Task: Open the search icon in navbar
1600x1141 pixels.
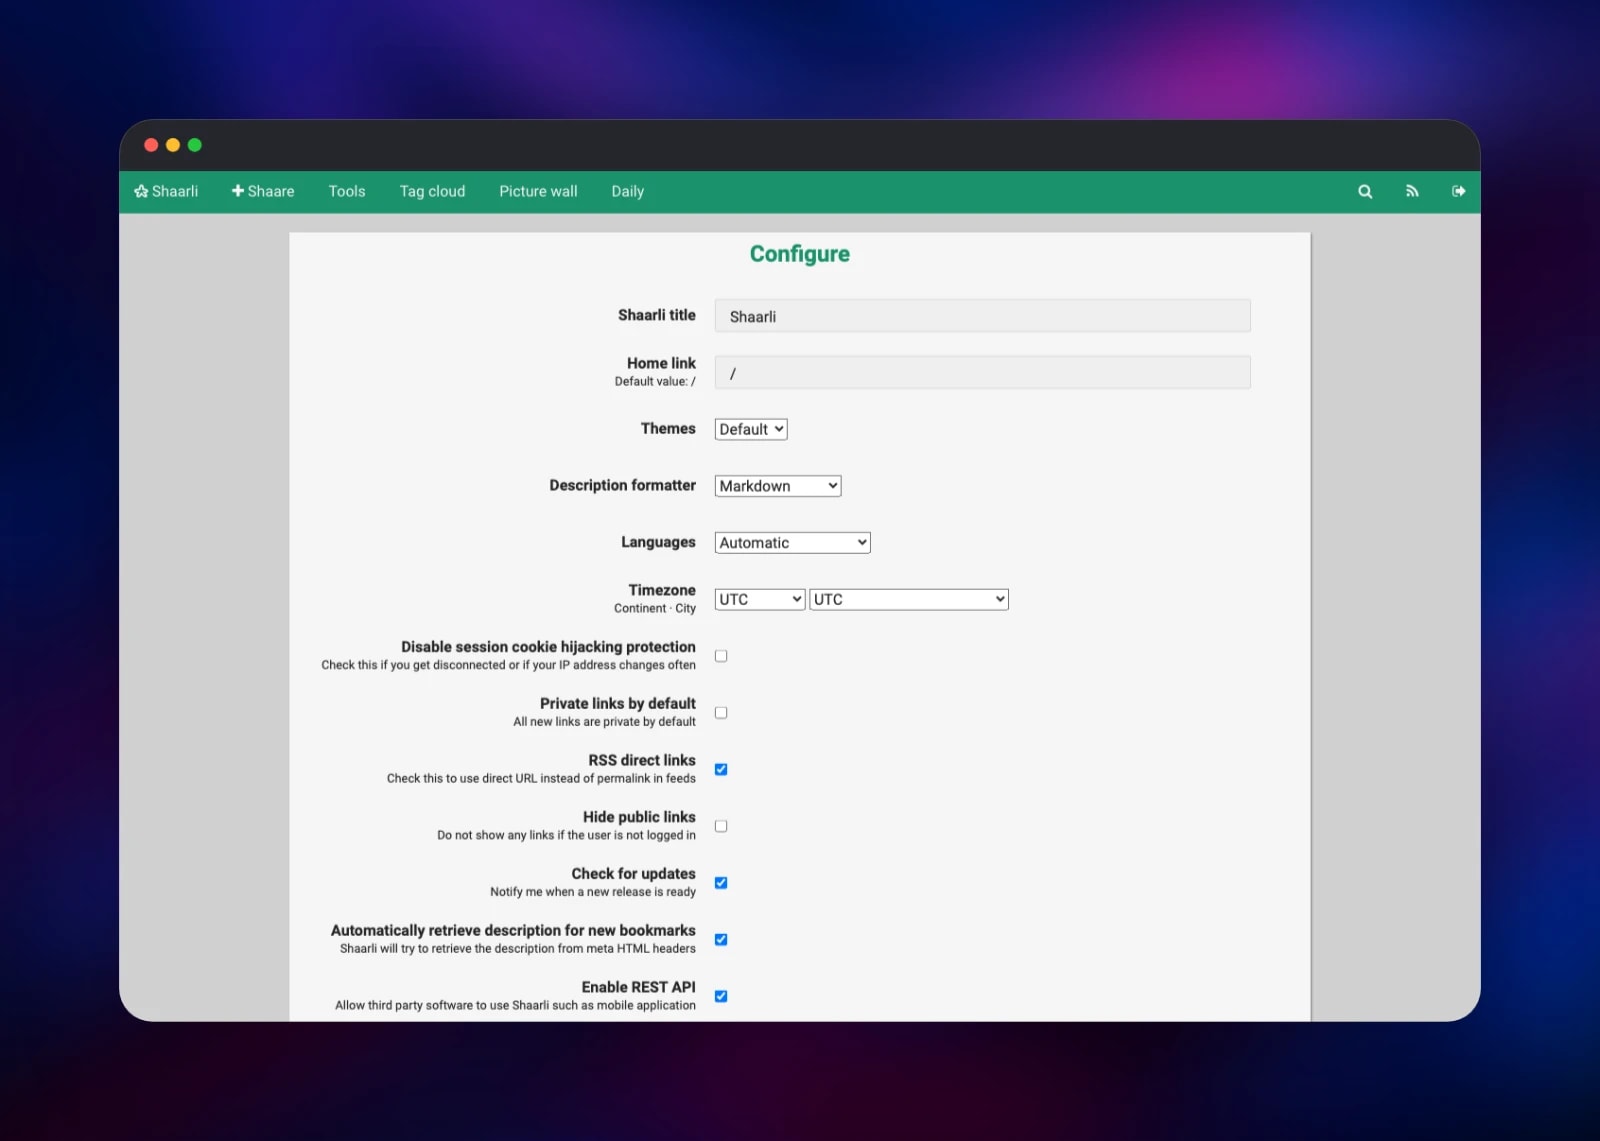Action: pyautogui.click(x=1365, y=191)
